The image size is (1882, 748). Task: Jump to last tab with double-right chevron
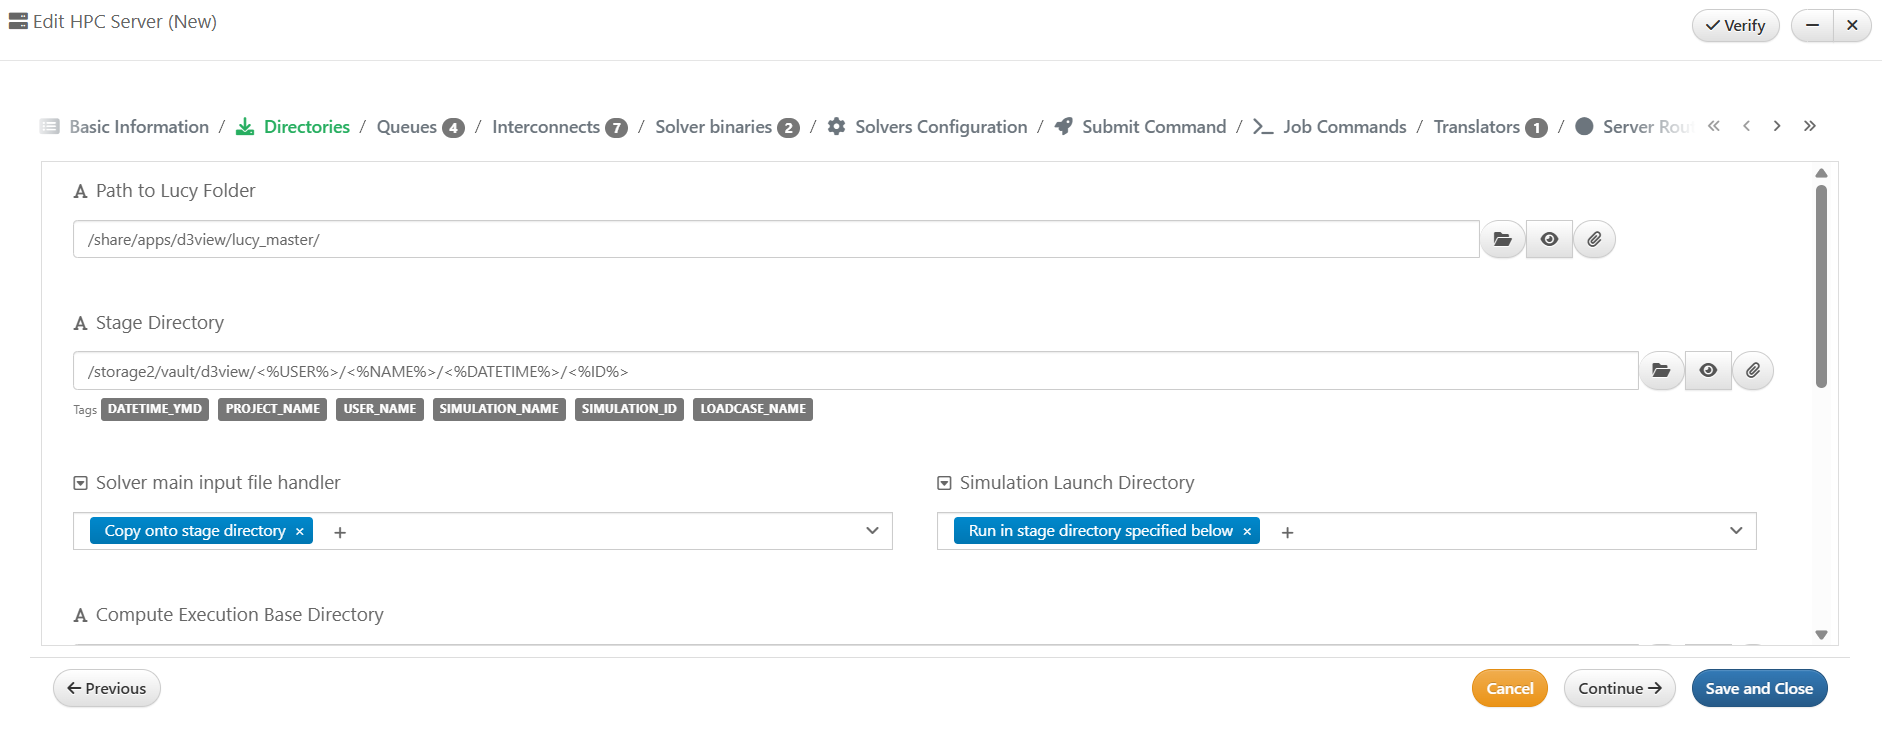tap(1809, 126)
